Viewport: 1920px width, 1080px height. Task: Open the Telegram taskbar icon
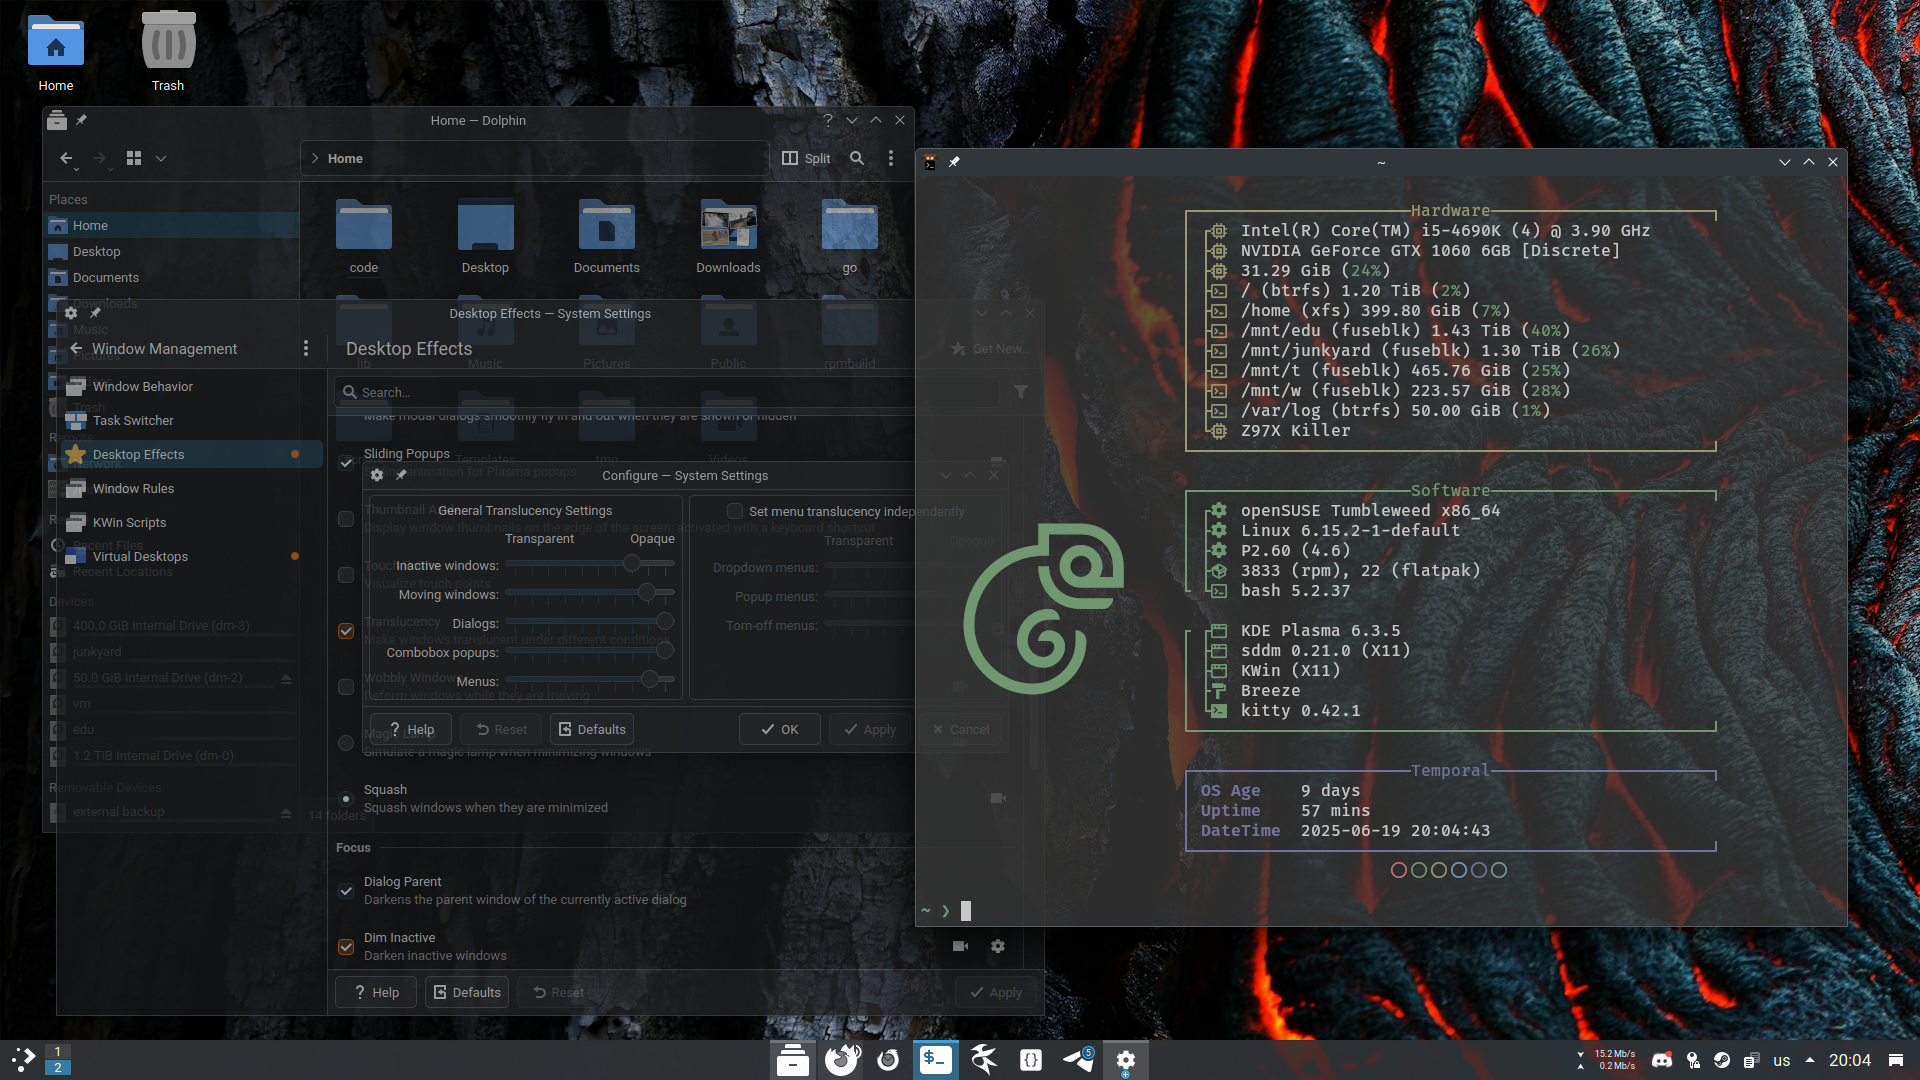coord(1078,1060)
